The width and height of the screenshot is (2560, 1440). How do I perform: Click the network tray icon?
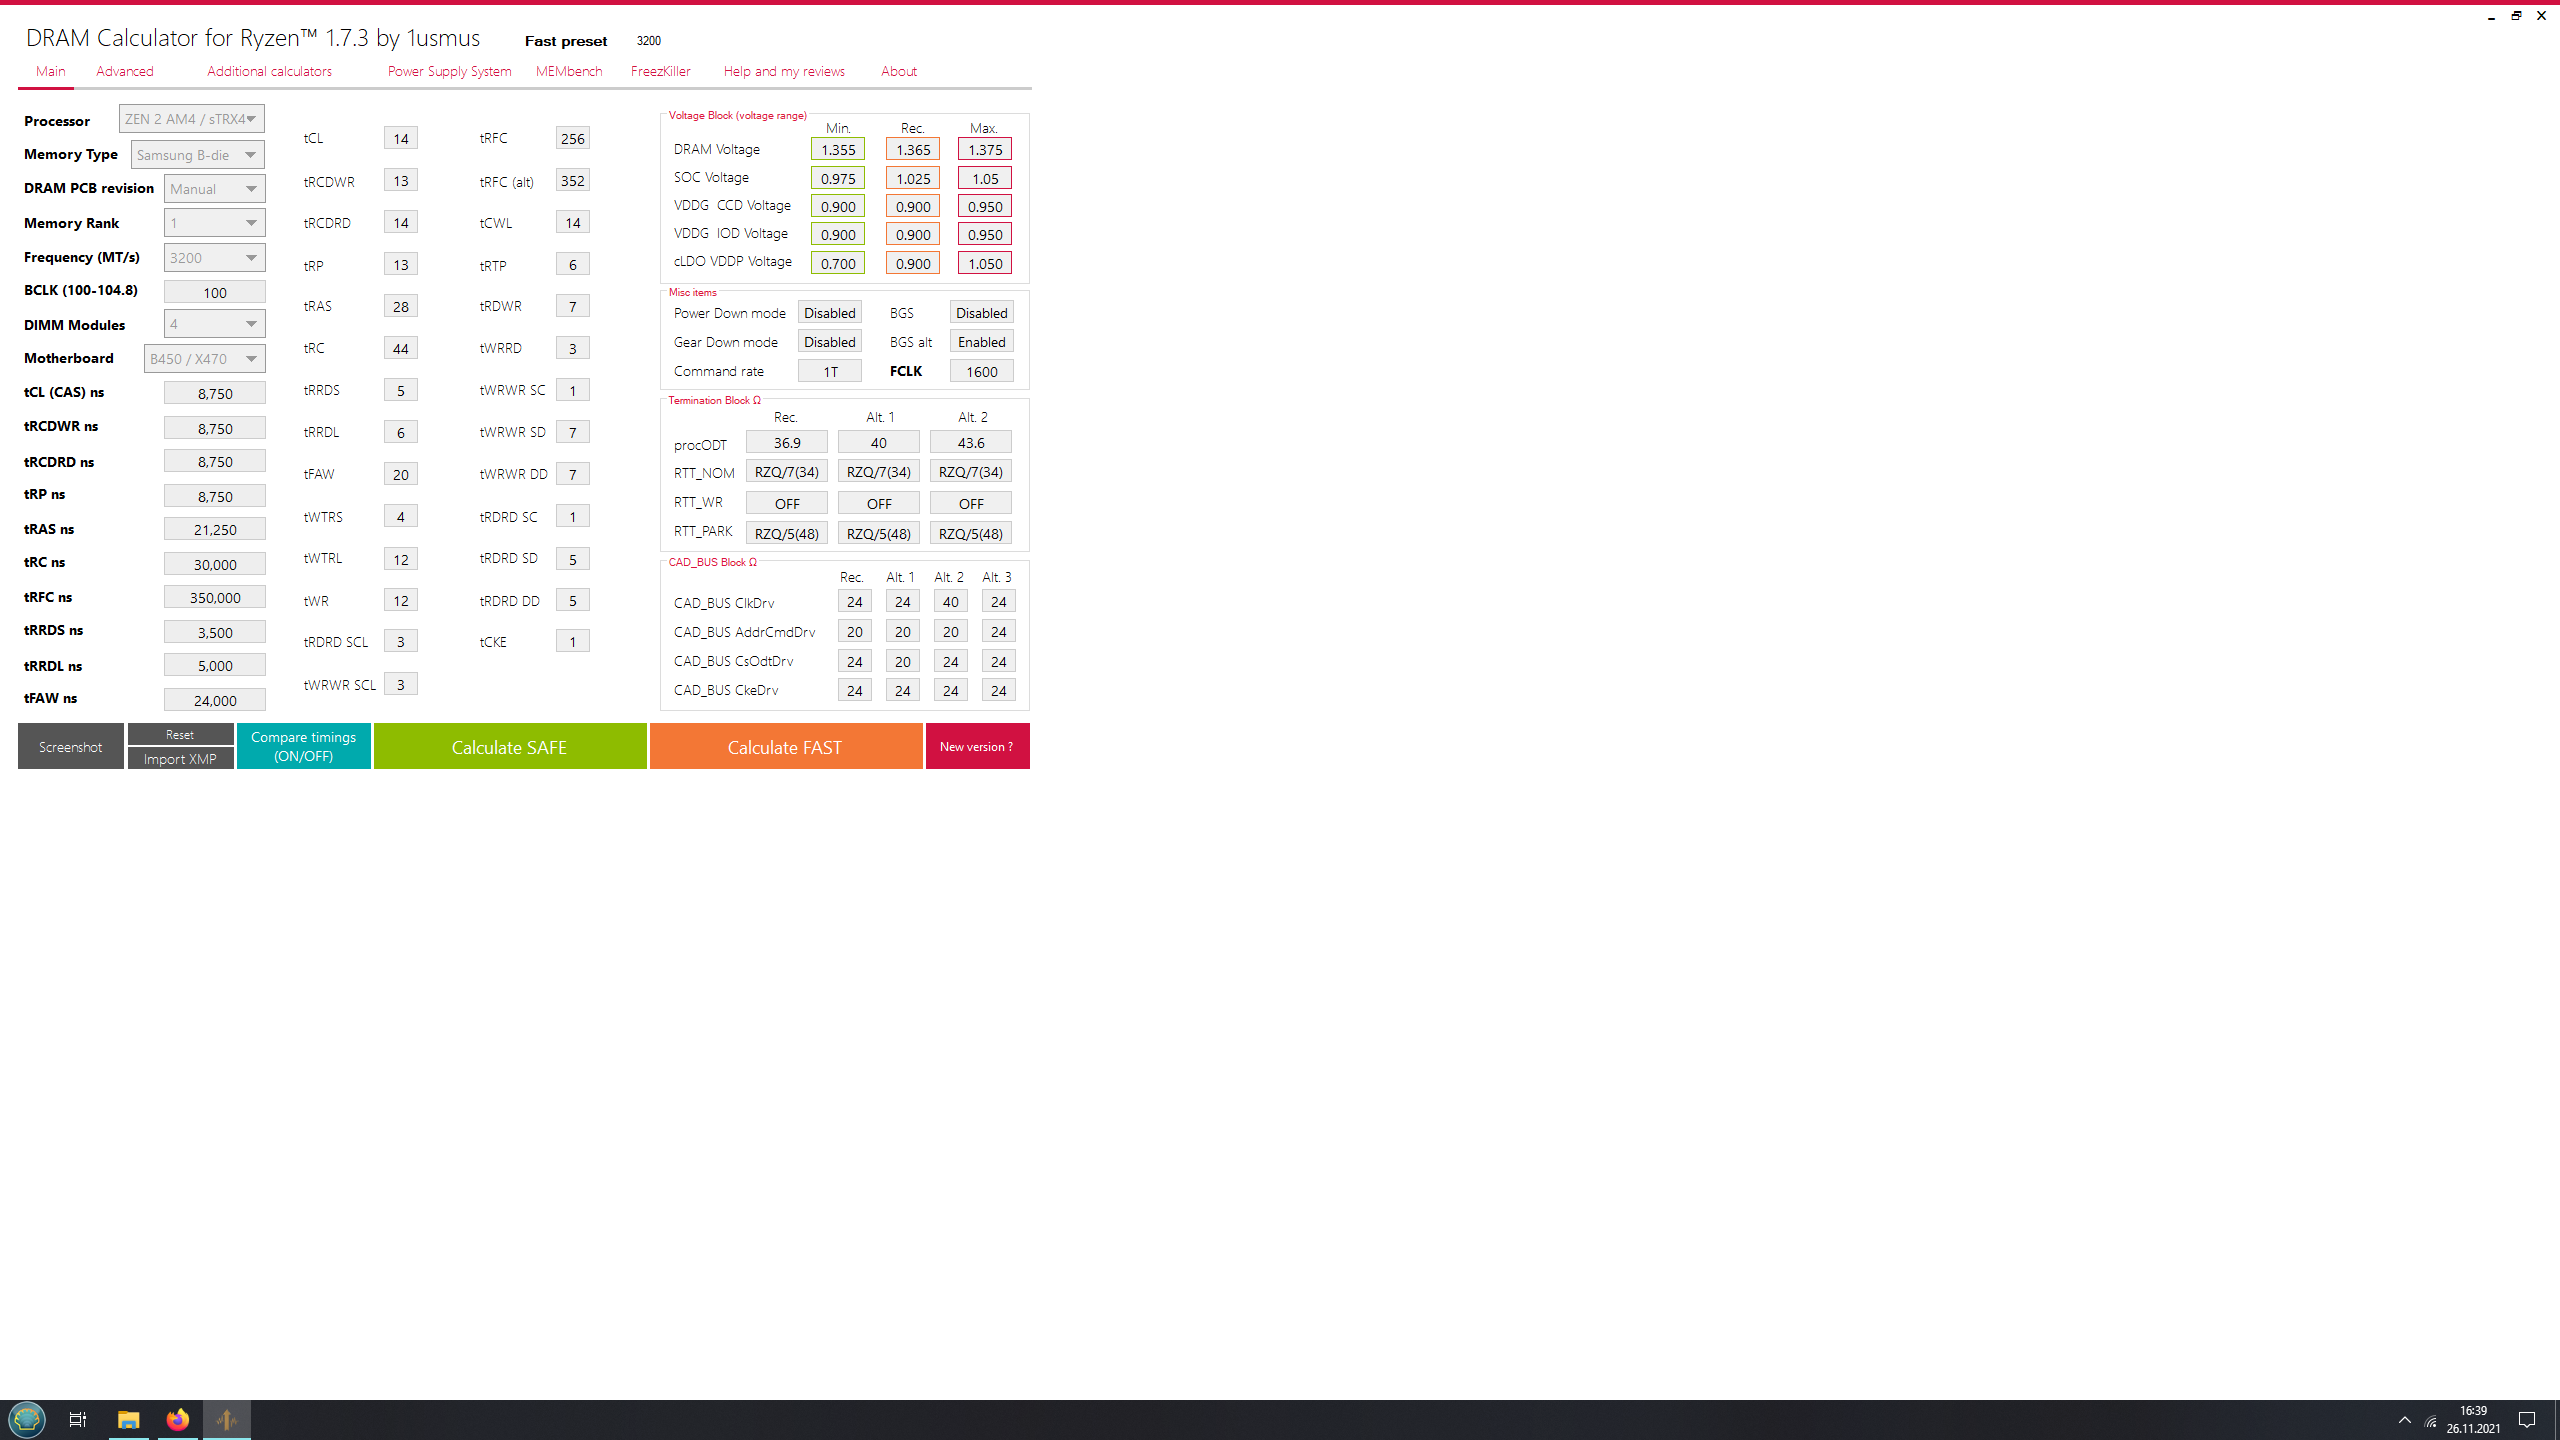point(2431,1421)
